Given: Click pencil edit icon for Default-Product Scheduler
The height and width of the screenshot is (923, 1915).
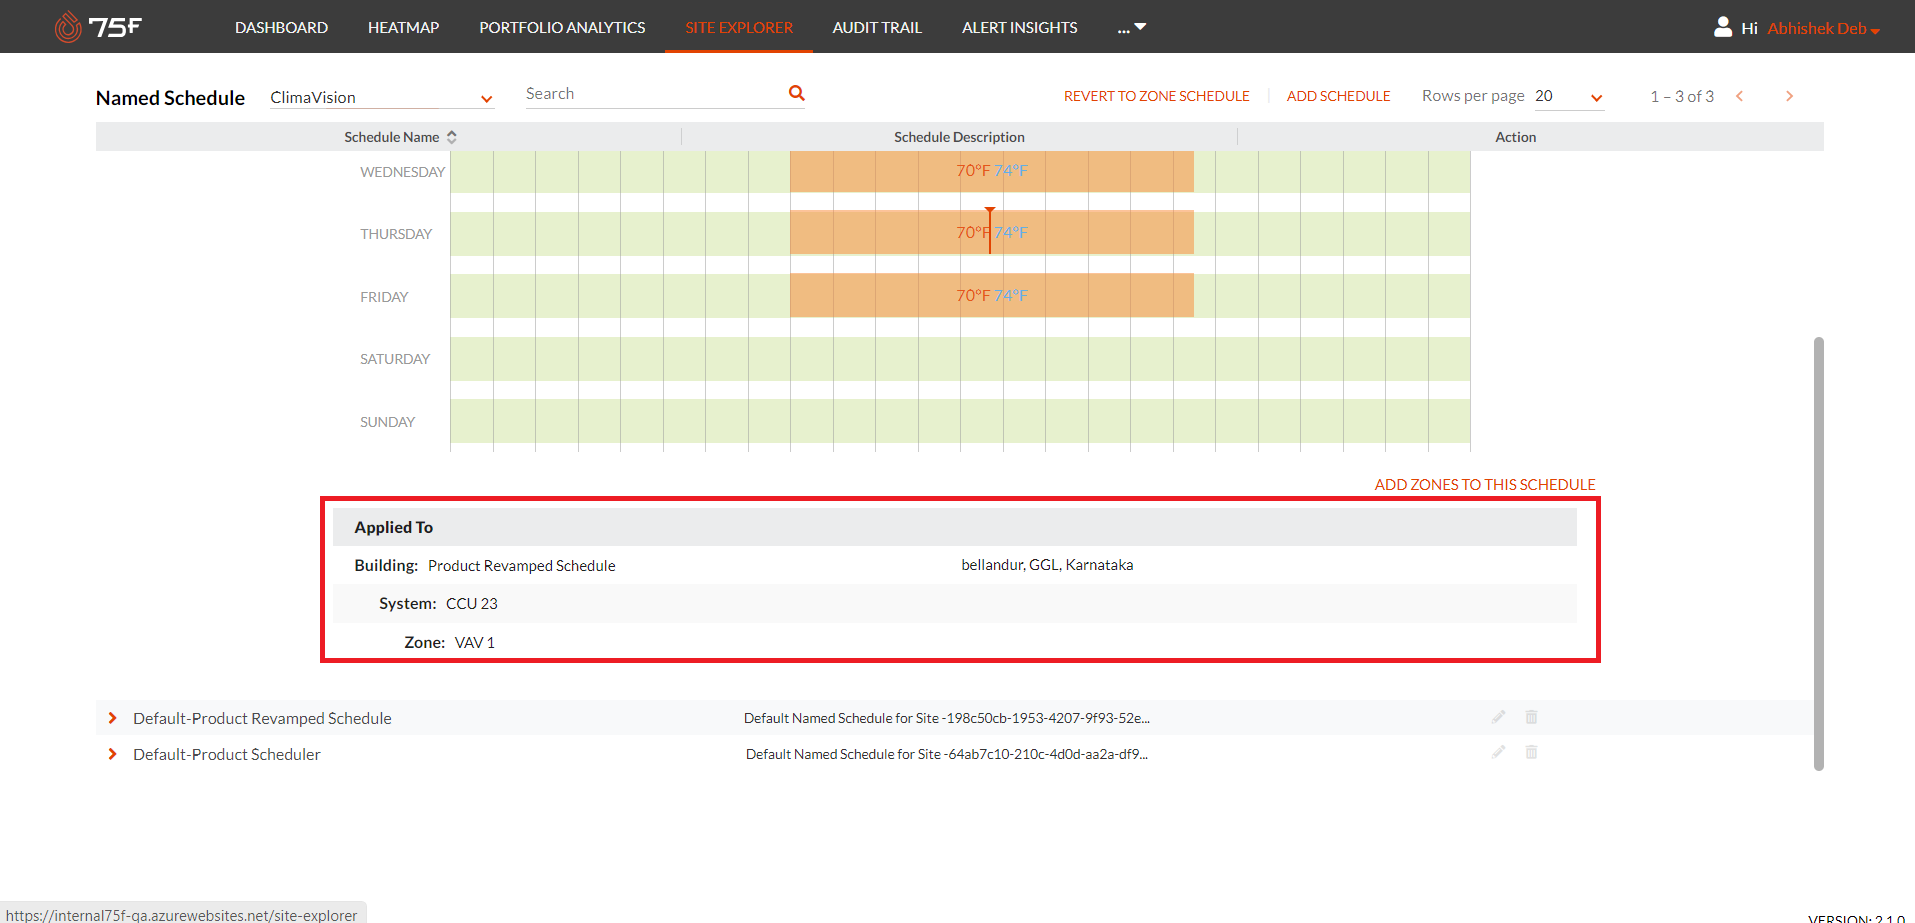Looking at the screenshot, I should click(x=1498, y=752).
